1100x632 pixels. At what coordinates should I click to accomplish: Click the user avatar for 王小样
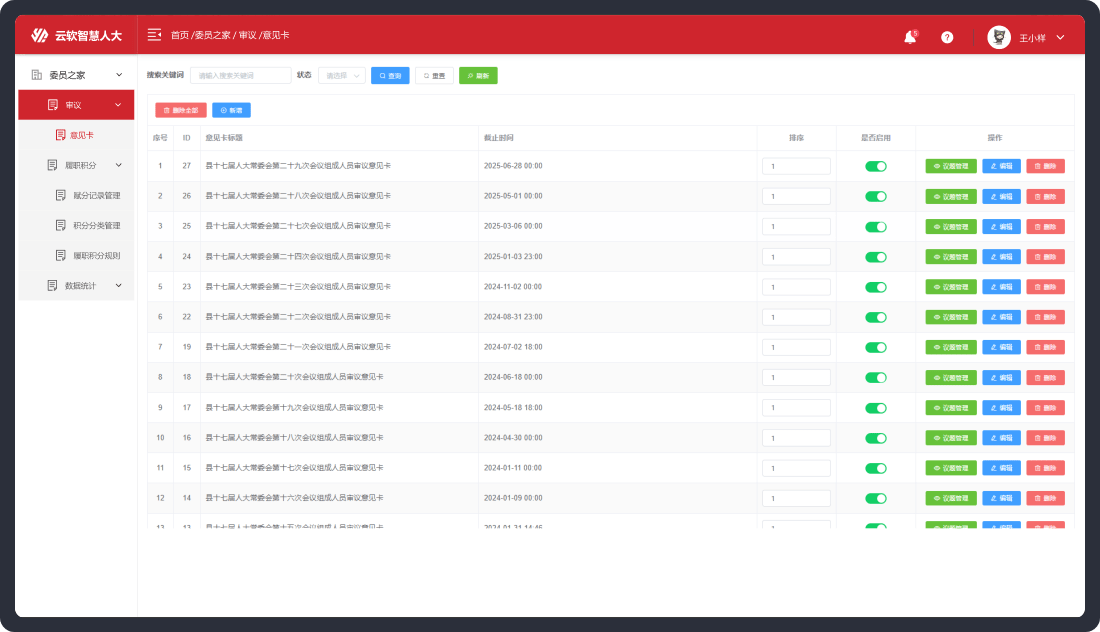click(x=998, y=37)
